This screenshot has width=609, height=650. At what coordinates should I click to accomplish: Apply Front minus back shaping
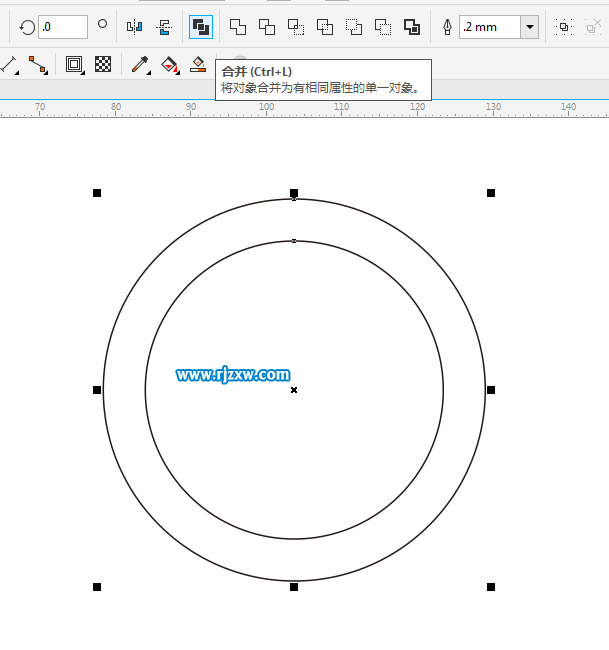[x=354, y=27]
